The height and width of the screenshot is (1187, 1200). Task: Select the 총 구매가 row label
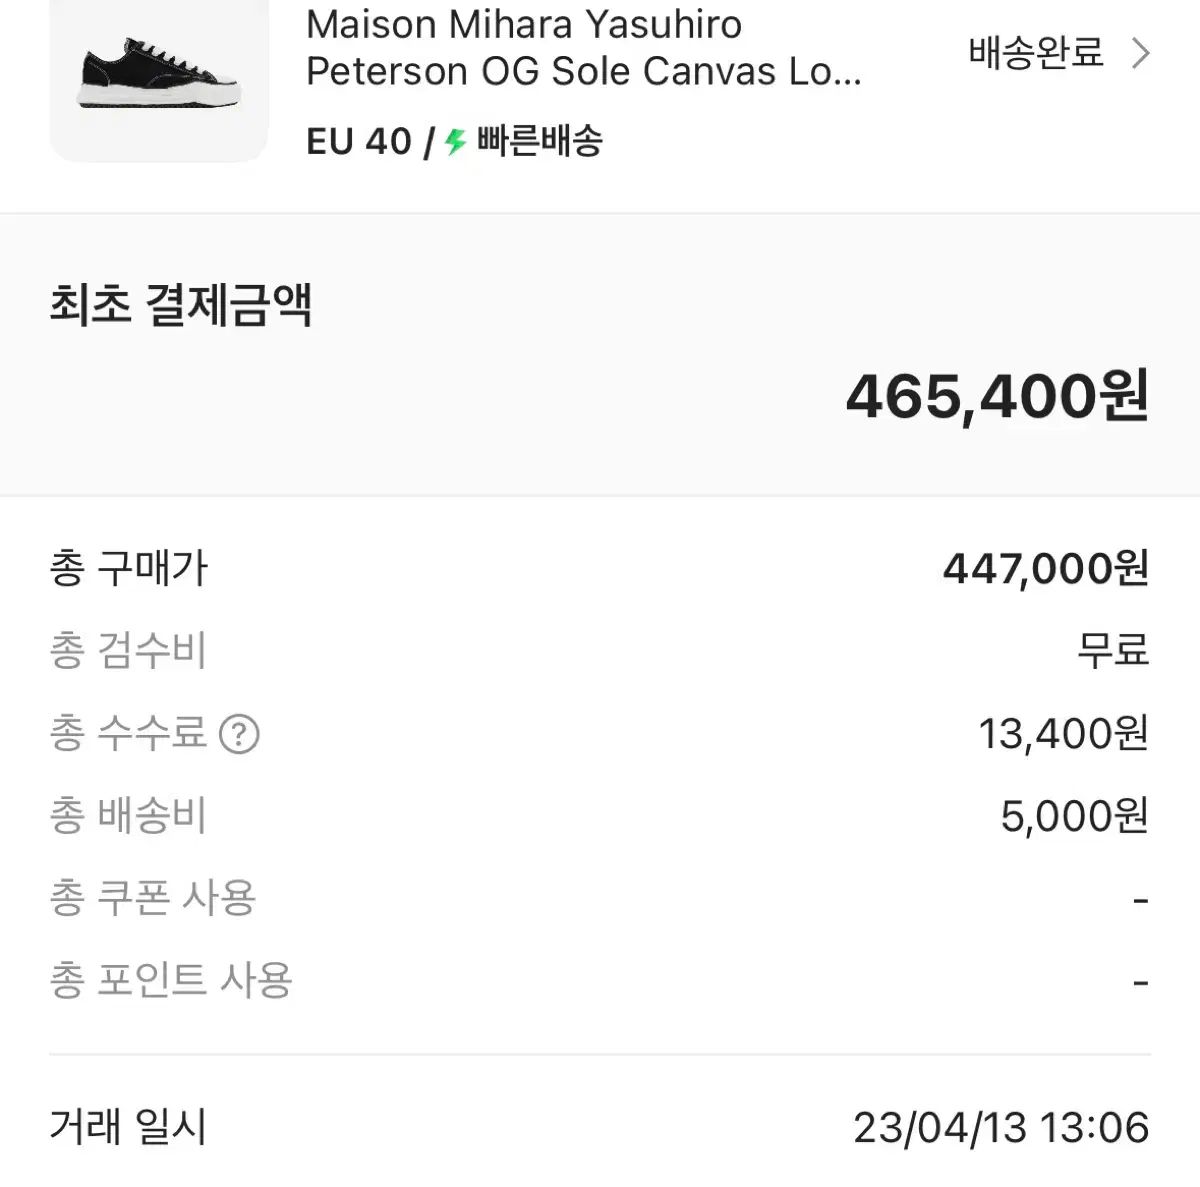coord(129,569)
